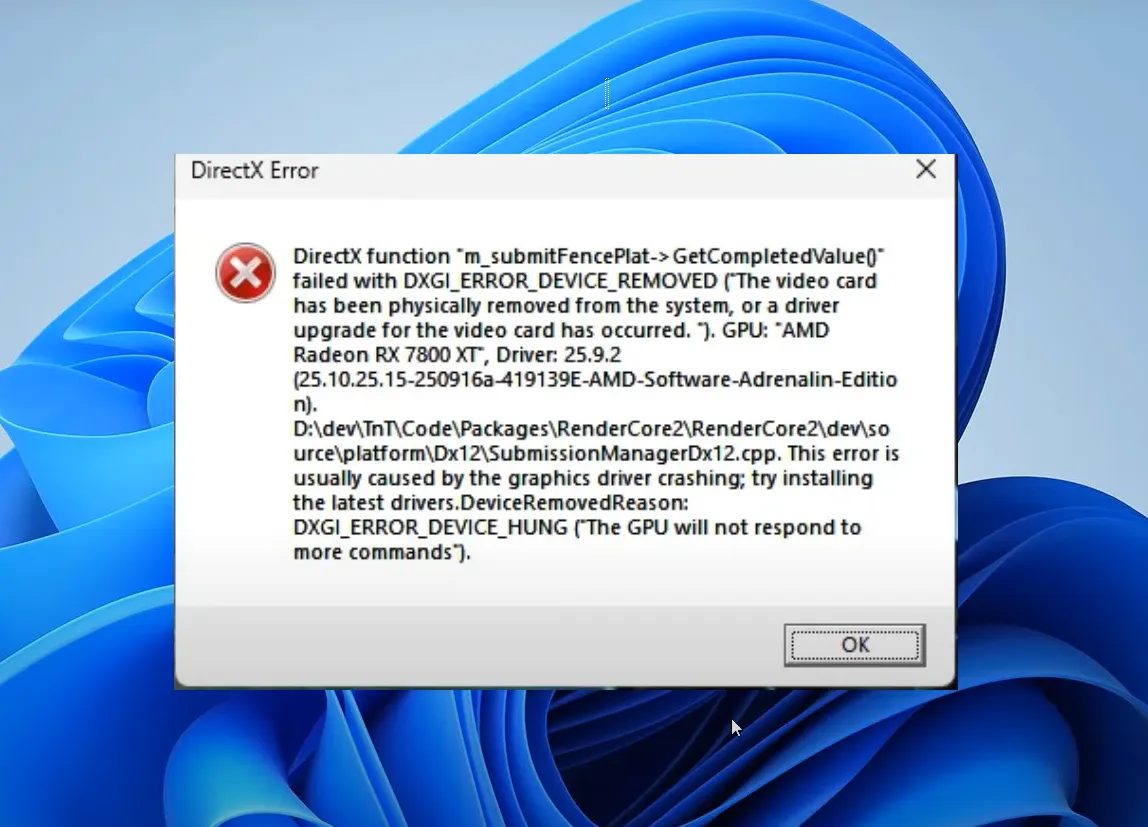Click the Driver: 25.9.2 version text
This screenshot has height=827, width=1148.
559,355
